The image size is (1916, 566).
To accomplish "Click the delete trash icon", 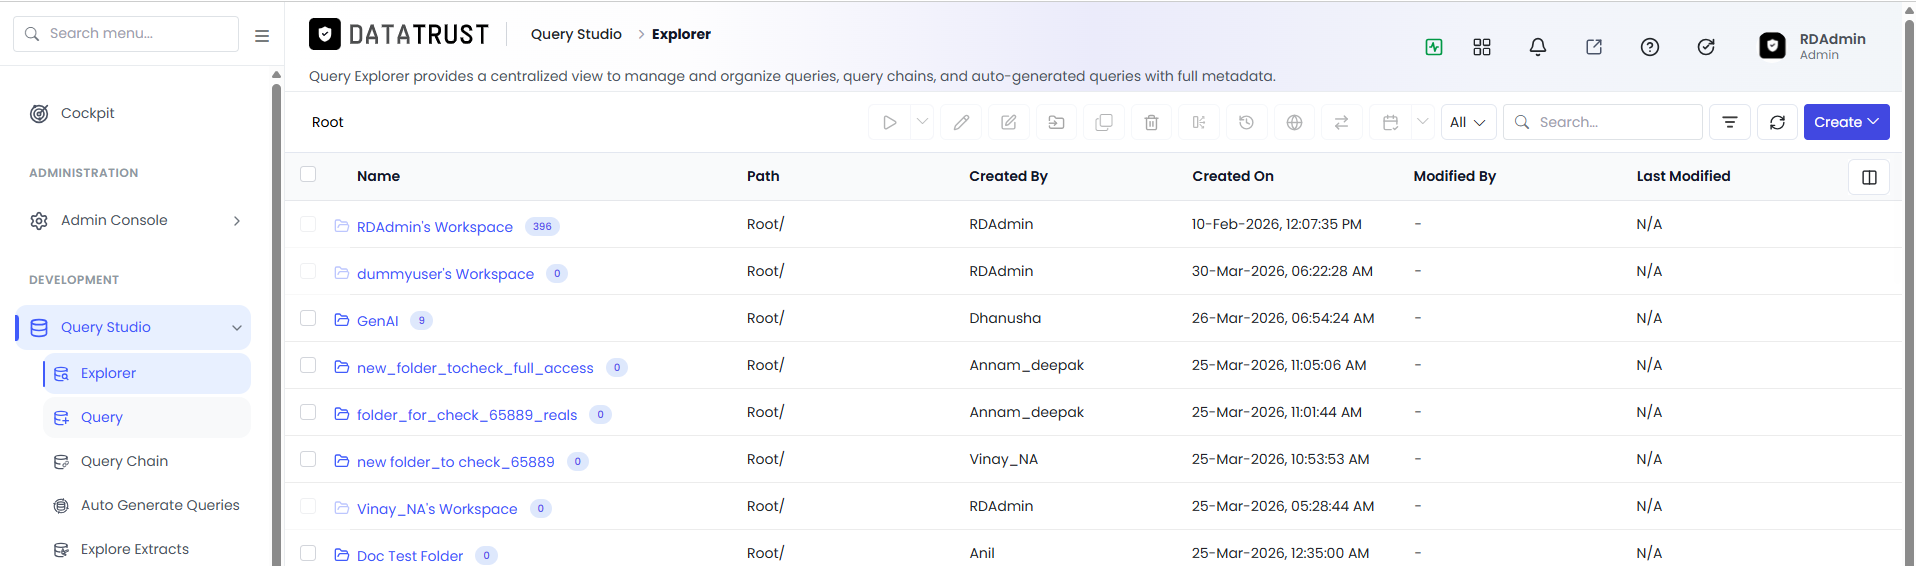I will point(1151,122).
